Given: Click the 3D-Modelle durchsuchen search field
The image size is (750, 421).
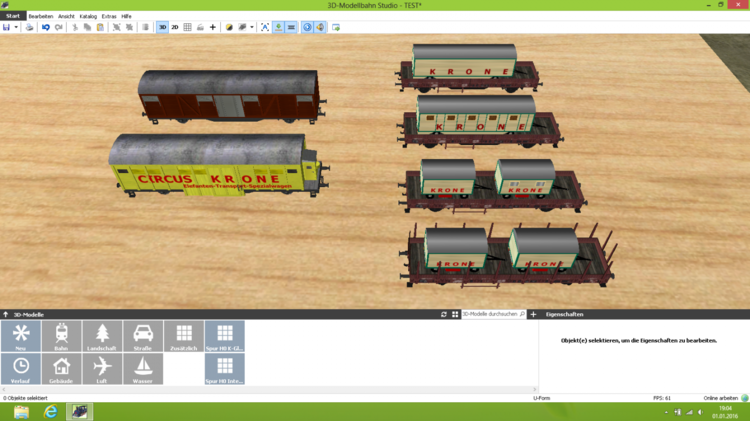Looking at the screenshot, I should 489,314.
